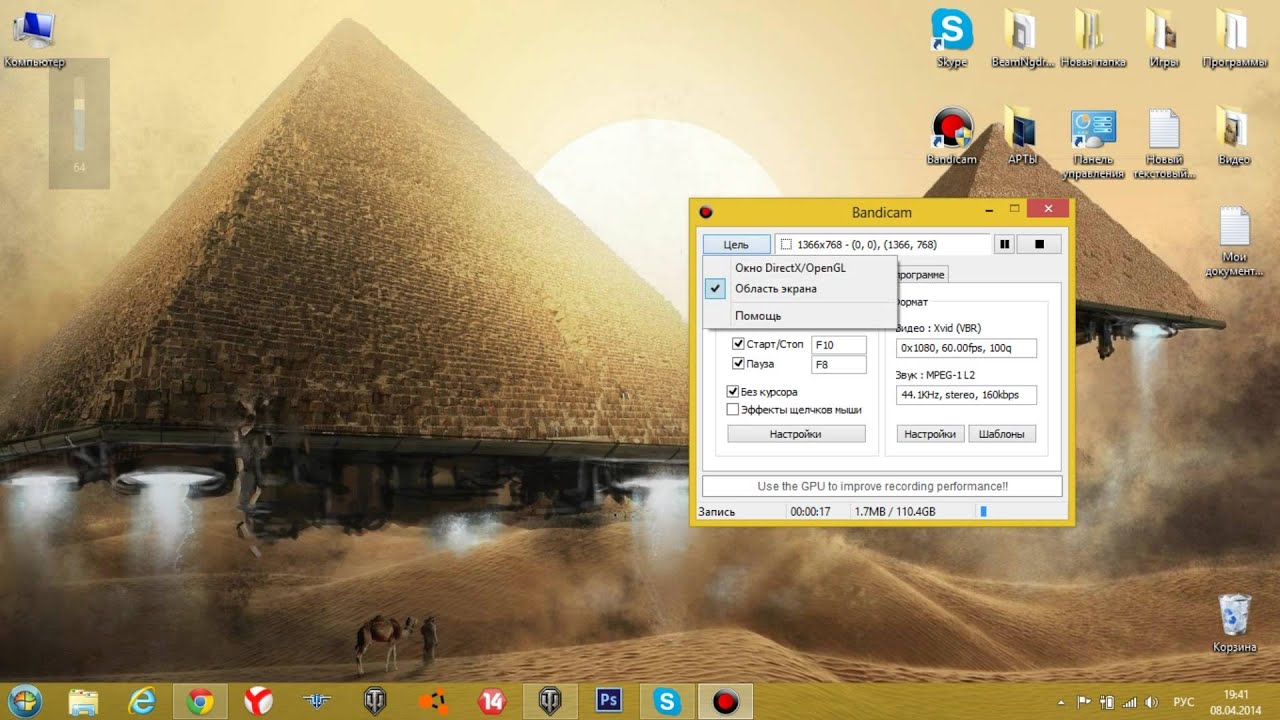Click the 00:00:17 recording timer
The width and height of the screenshot is (1280, 720).
click(811, 512)
